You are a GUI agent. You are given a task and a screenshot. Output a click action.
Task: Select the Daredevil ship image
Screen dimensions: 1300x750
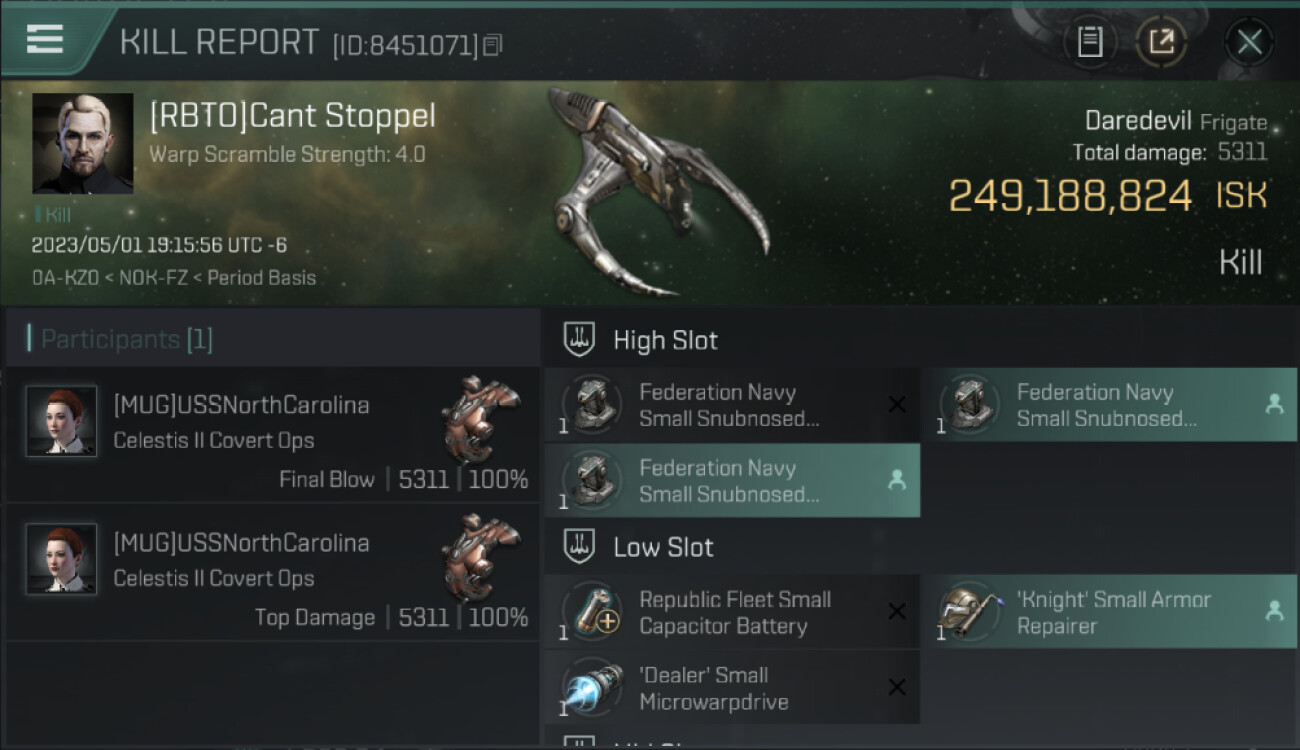pos(660,190)
